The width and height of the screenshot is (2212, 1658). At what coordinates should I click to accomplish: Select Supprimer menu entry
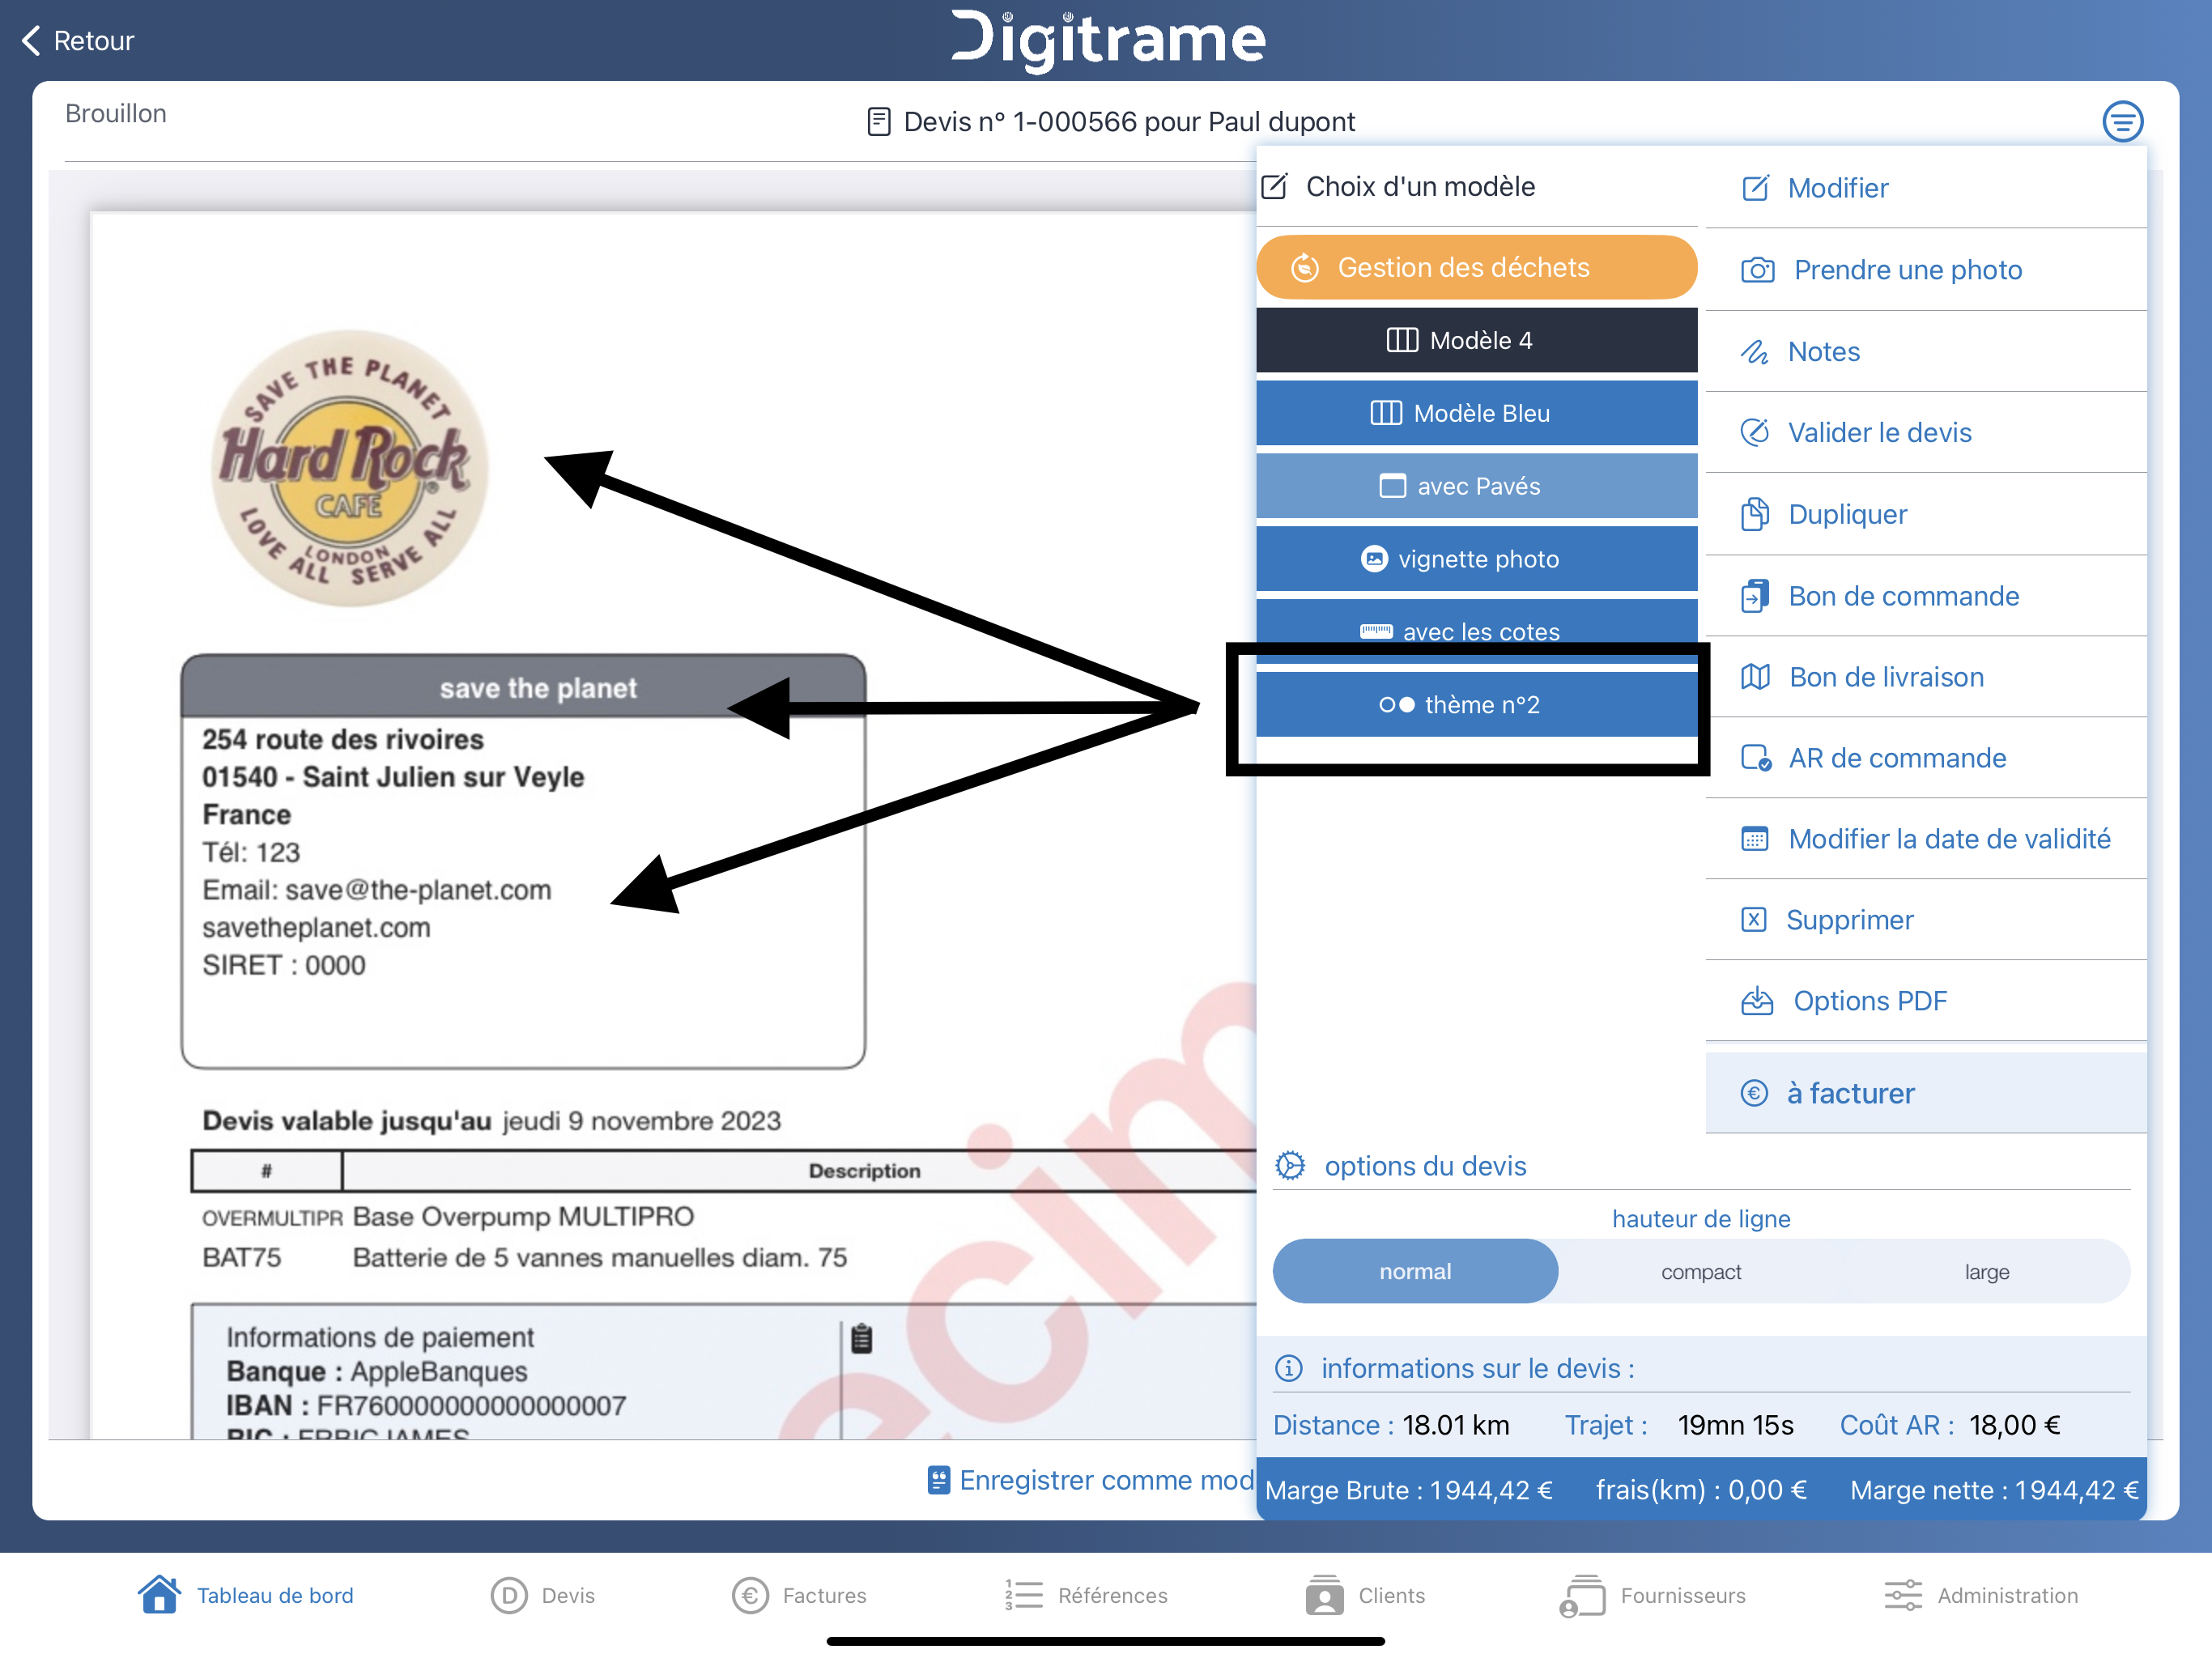coord(1926,920)
